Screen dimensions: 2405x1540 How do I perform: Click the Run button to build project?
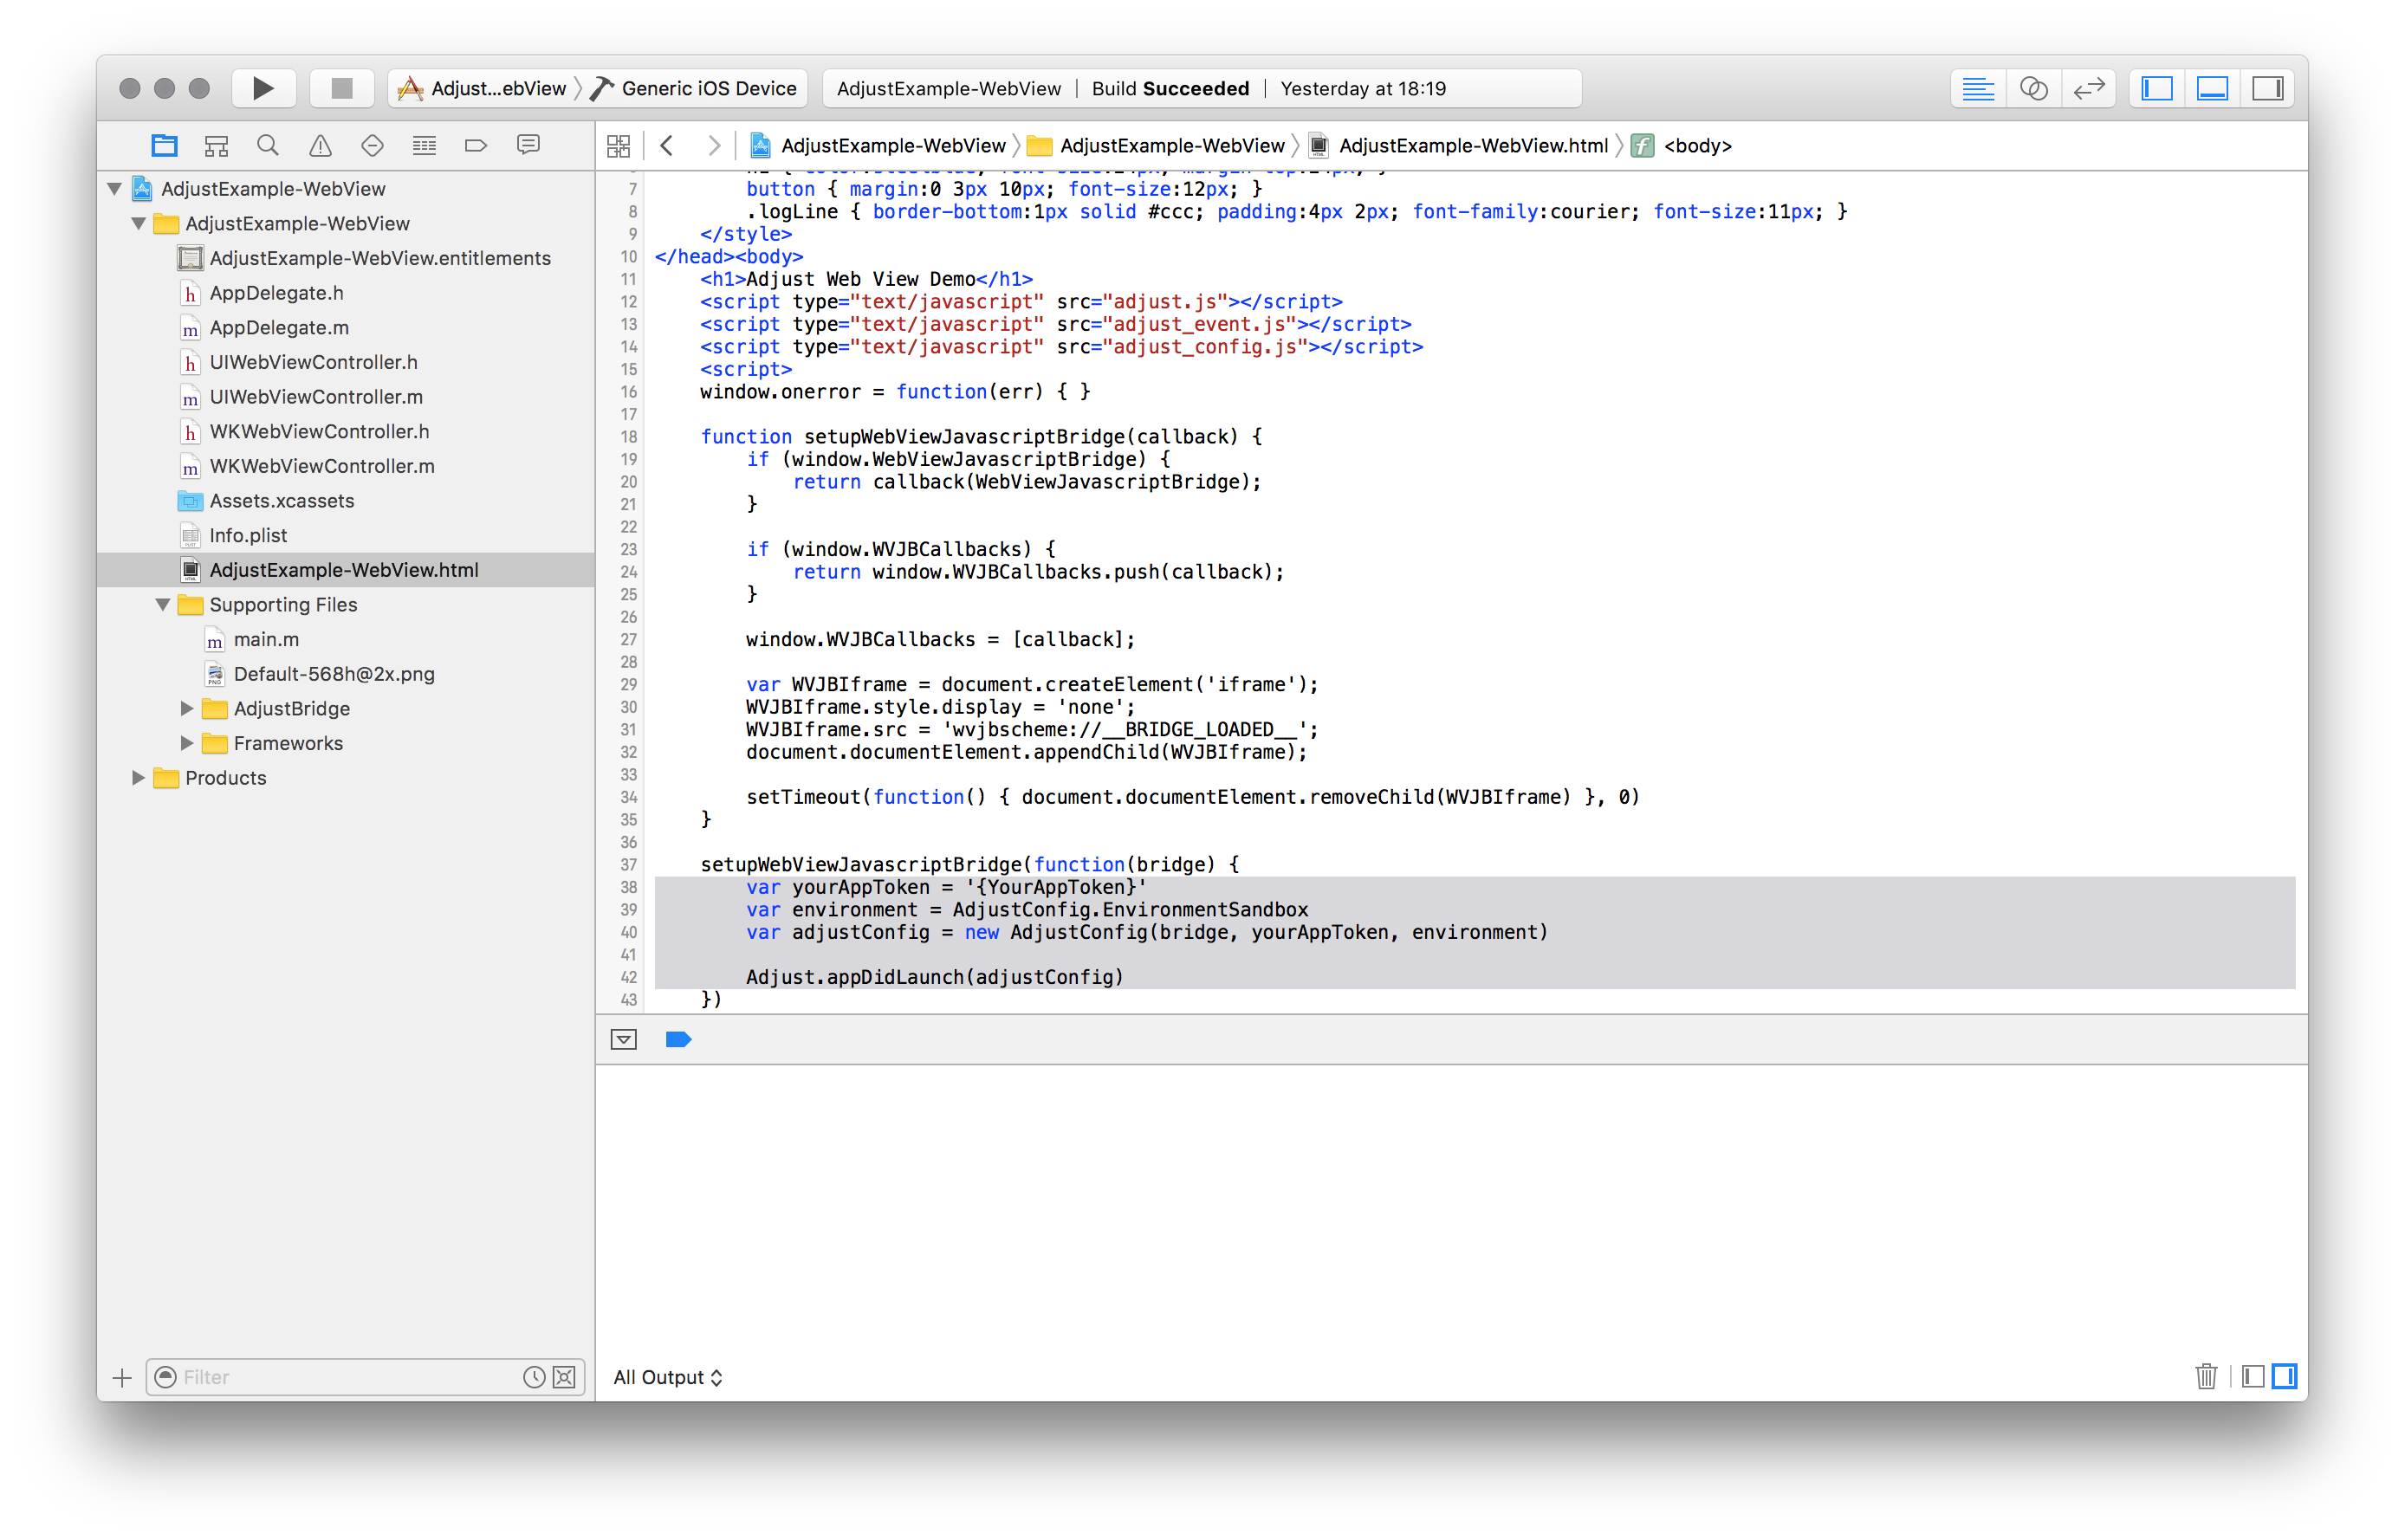[261, 86]
